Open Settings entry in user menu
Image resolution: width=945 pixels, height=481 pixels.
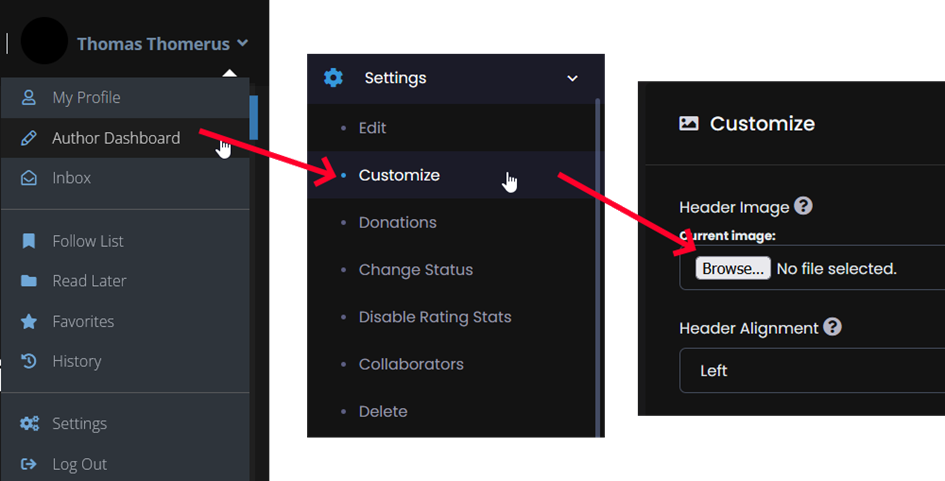[x=125, y=424]
